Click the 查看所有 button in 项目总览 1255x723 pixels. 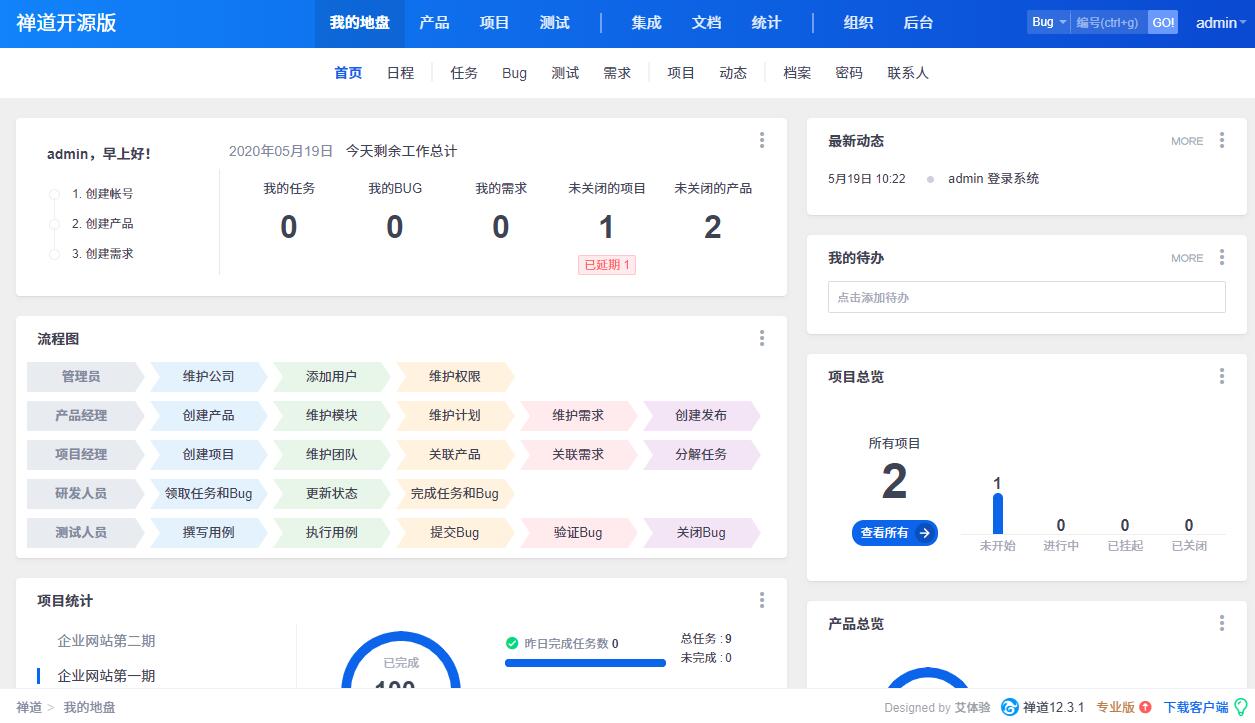point(894,533)
